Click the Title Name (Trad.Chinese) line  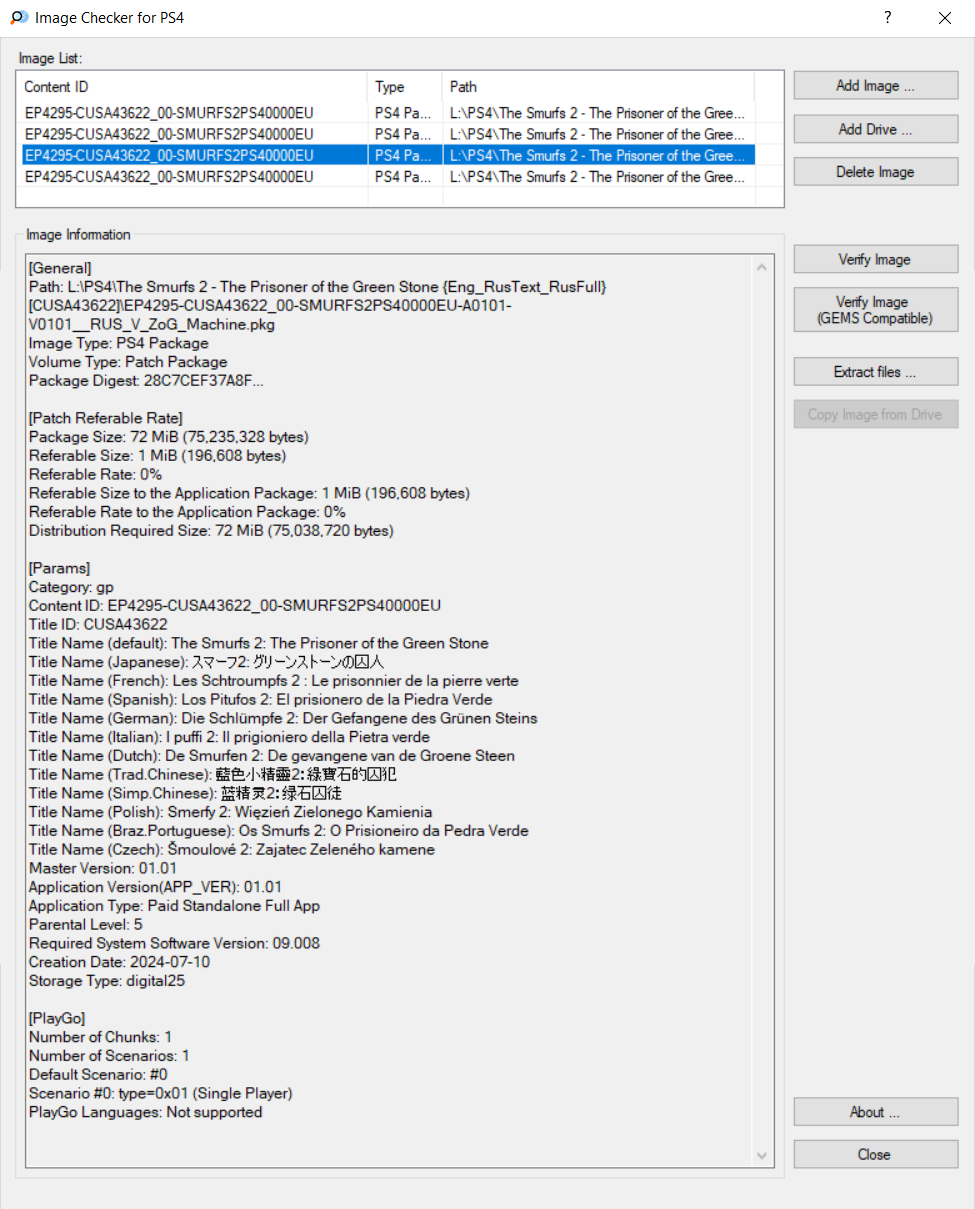(x=215, y=775)
